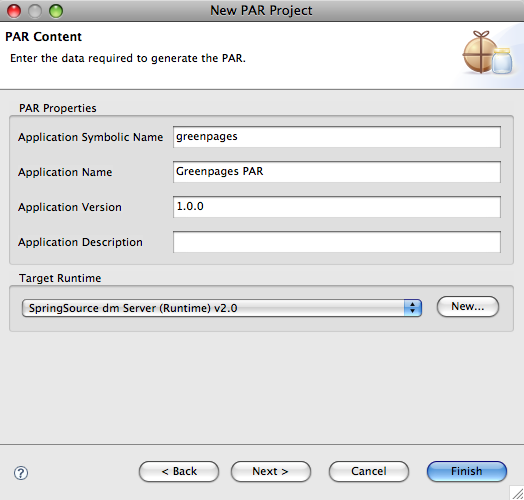Go to the Next wizard page
This screenshot has width=524, height=500.
pos(271,471)
